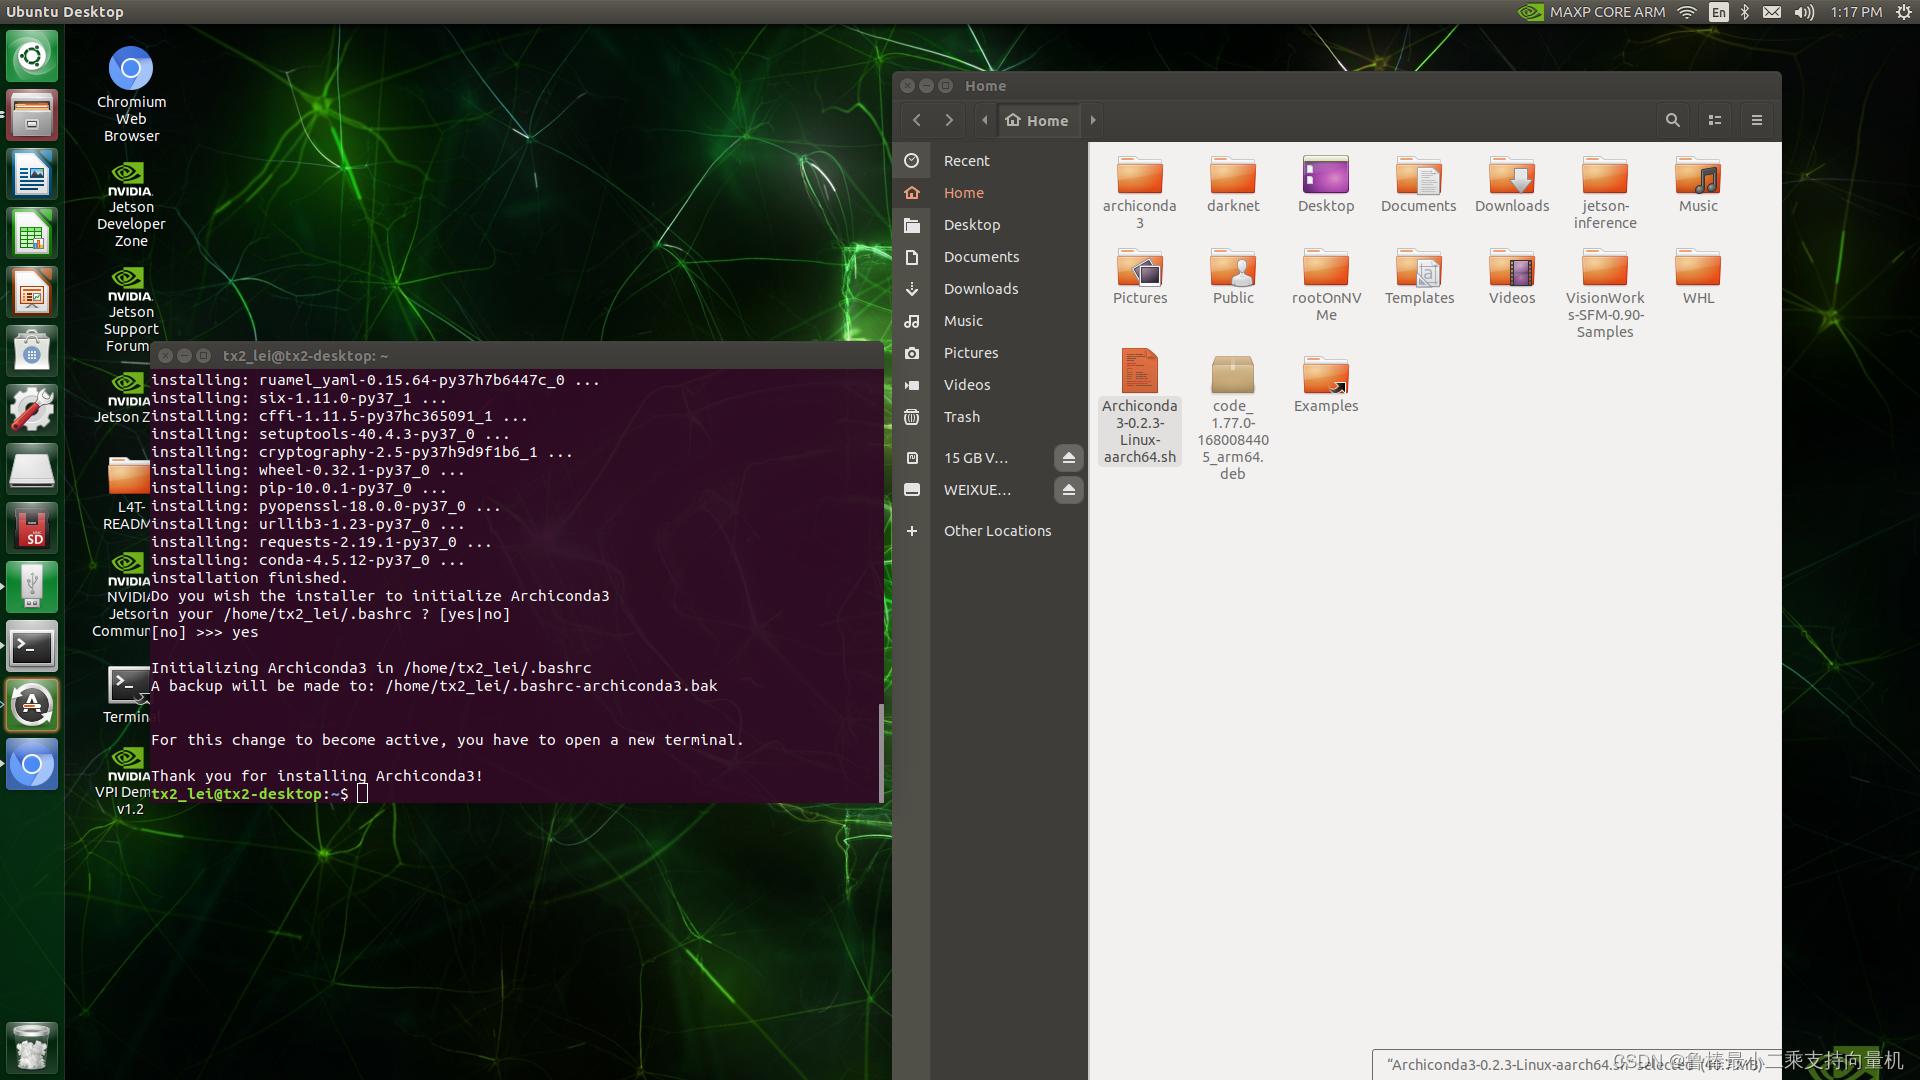Viewport: 1920px width, 1080px height.
Task: Open LibreOffice Impress from the dock
Action: click(x=32, y=291)
